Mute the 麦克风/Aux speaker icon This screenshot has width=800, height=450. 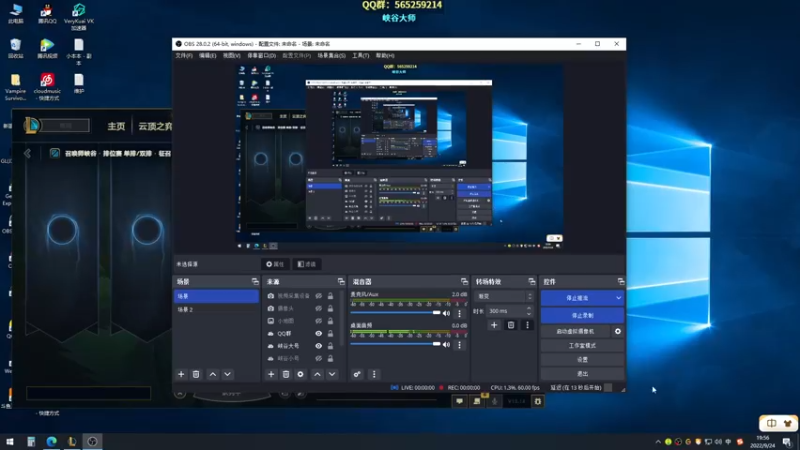[446, 313]
